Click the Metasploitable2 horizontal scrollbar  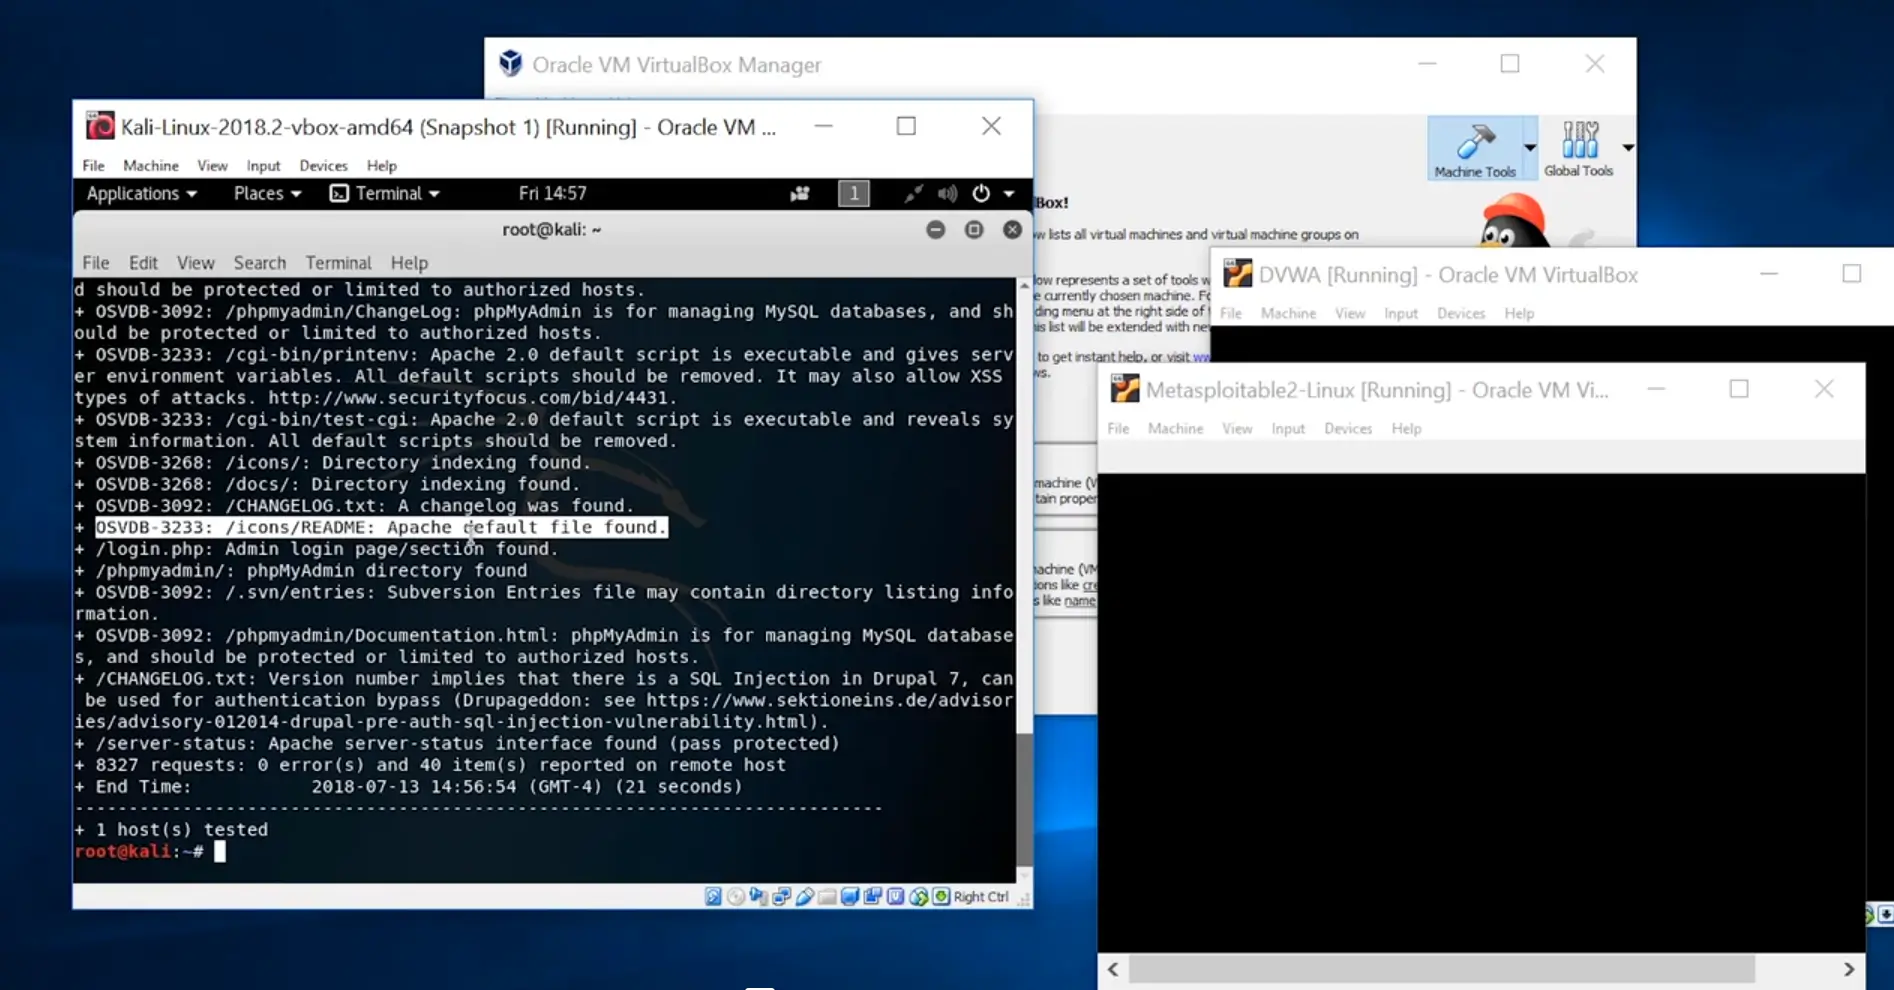click(x=1441, y=969)
